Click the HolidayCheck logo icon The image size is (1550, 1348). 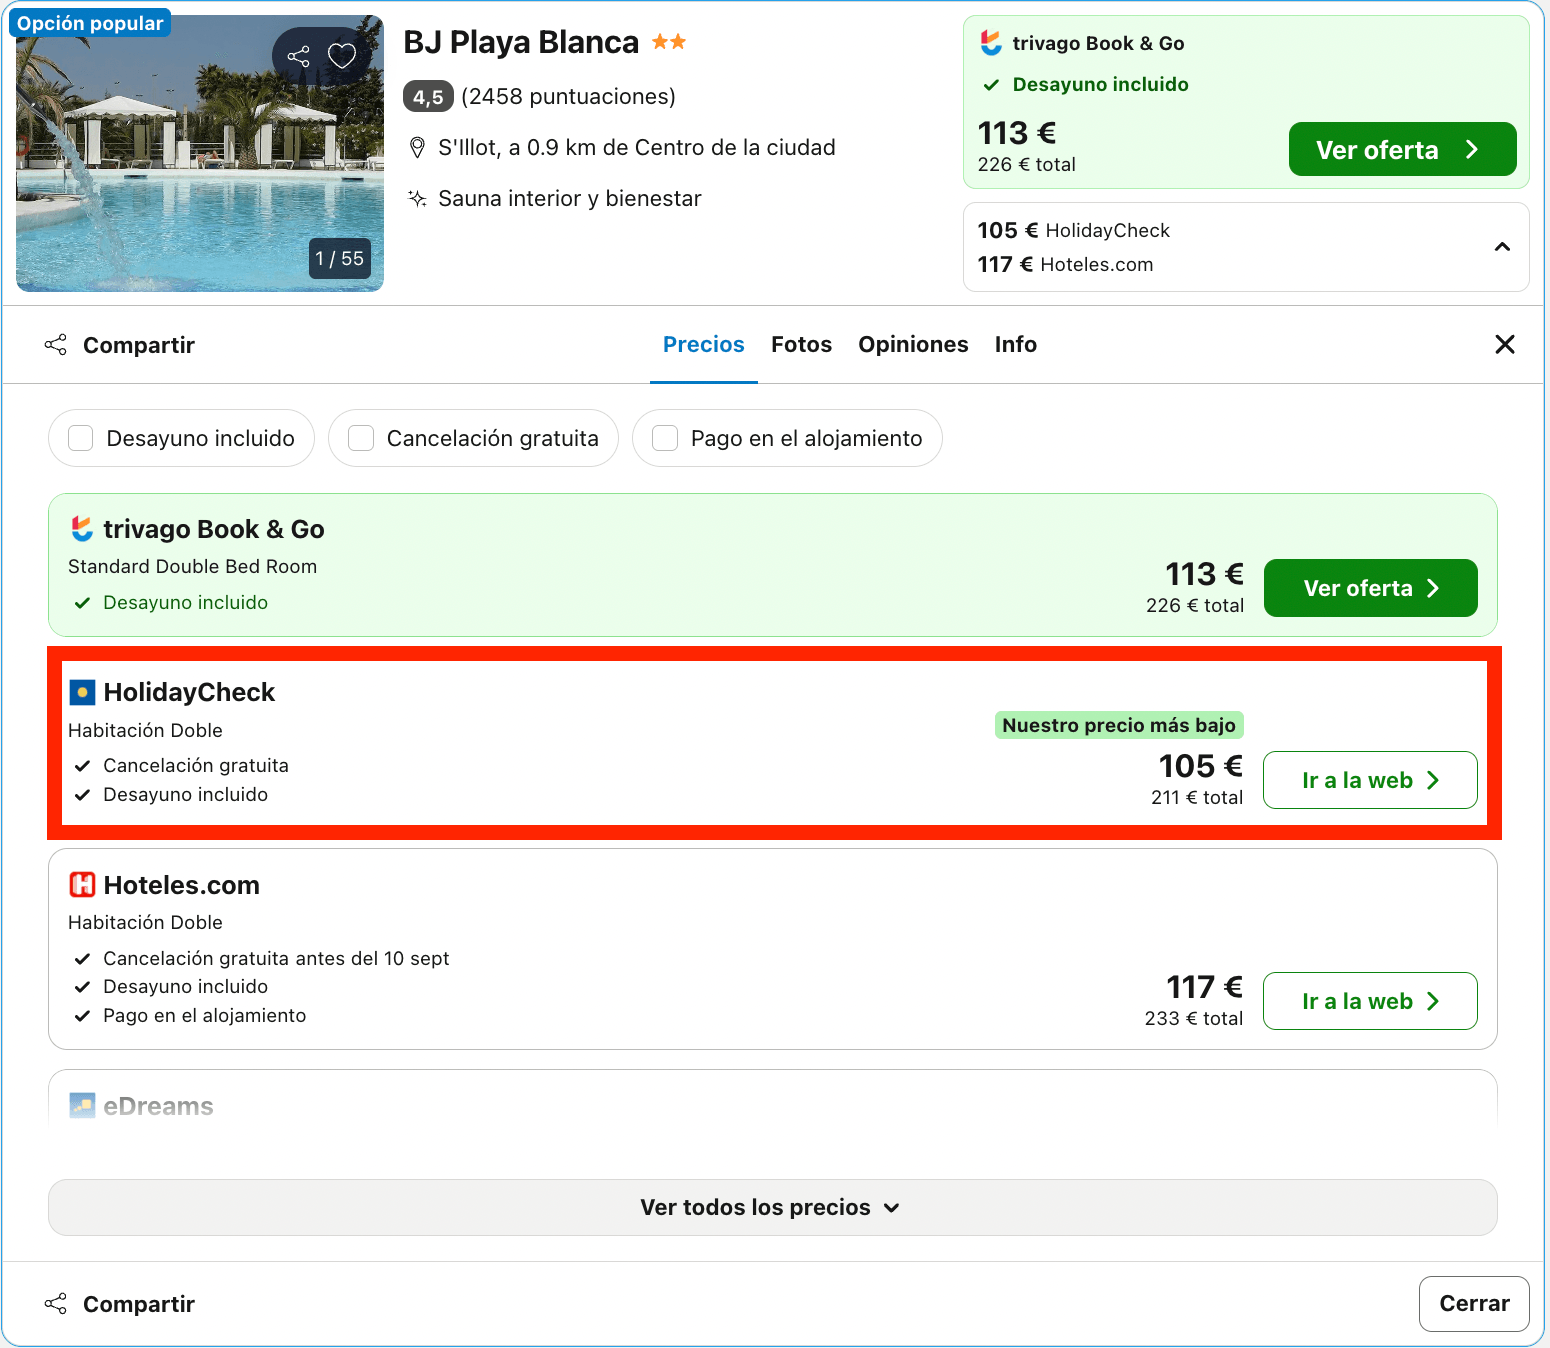pos(82,692)
